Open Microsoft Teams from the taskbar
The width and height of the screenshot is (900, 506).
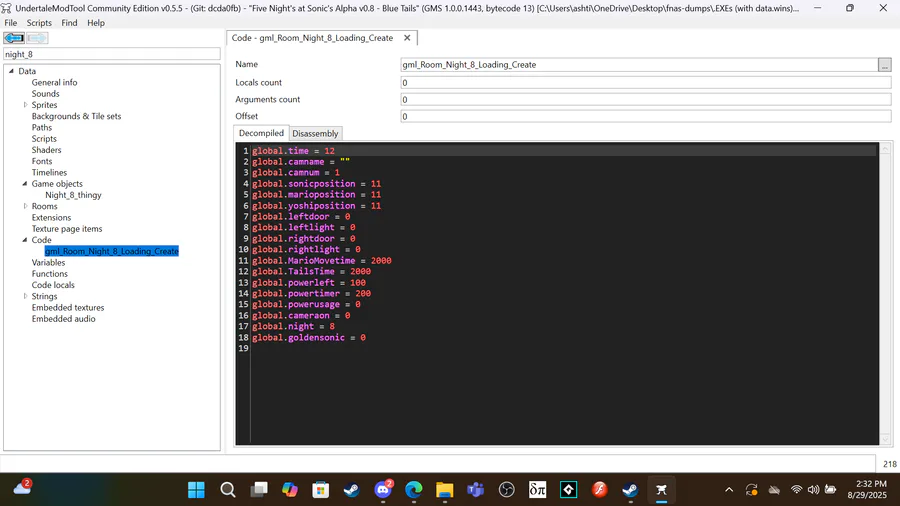(475, 489)
